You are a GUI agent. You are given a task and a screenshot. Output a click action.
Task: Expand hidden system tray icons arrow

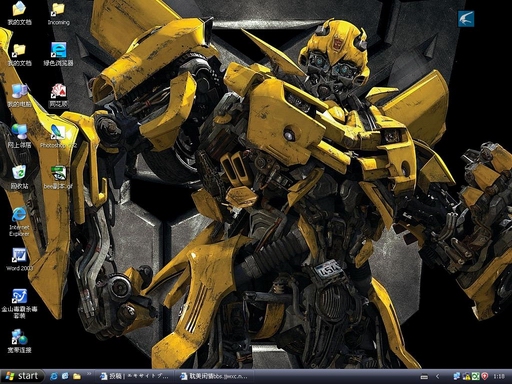point(437,376)
